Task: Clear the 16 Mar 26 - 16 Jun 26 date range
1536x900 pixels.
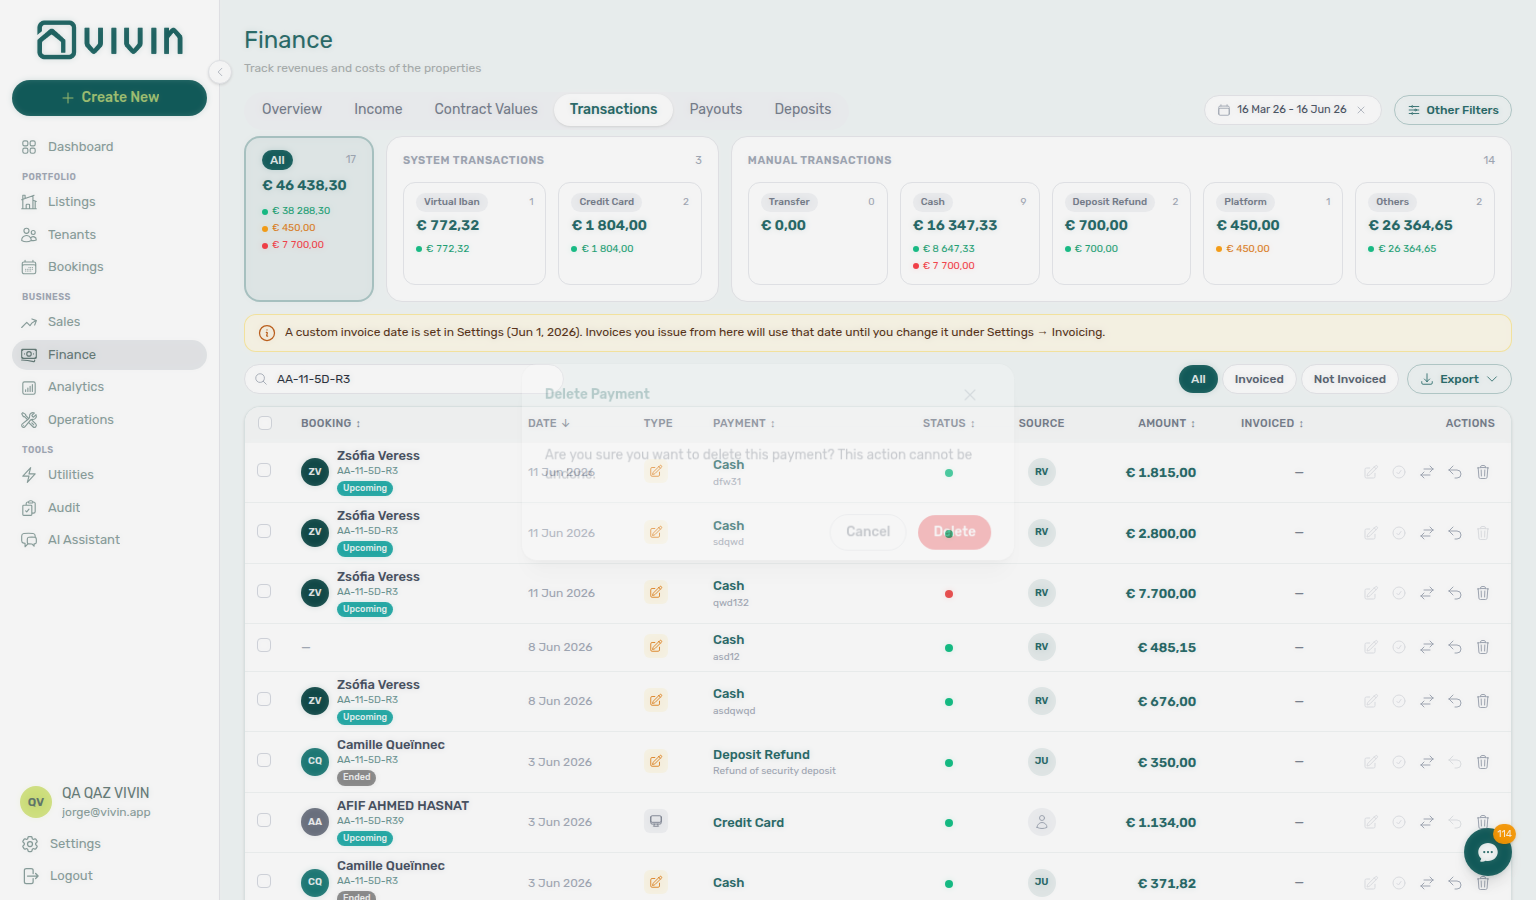Action: coord(1361,110)
